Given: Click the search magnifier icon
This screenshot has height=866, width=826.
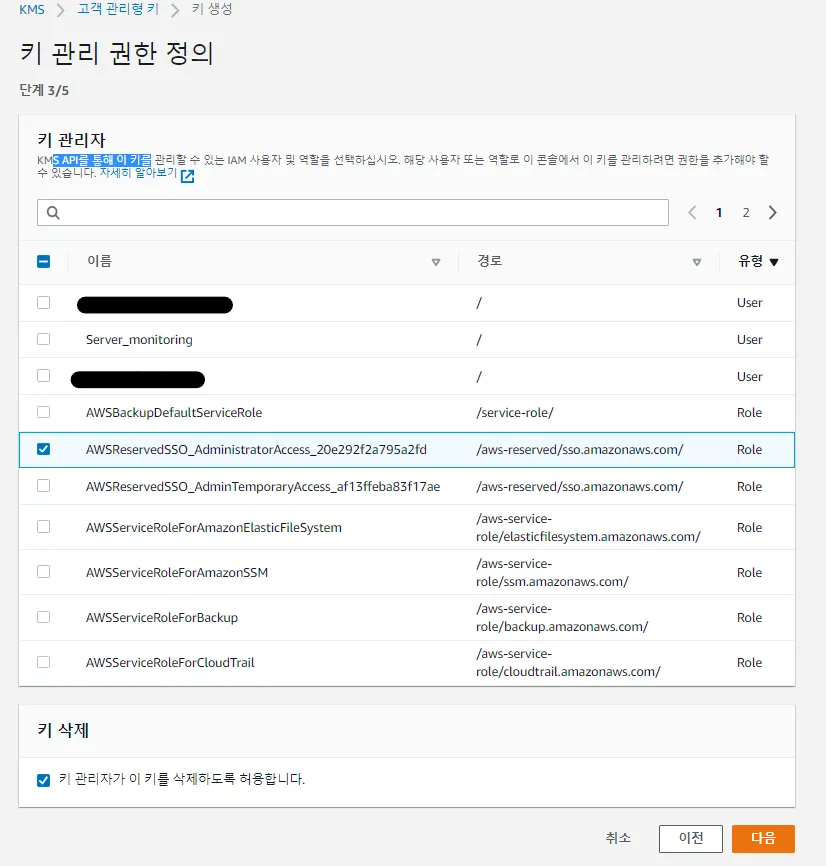Looking at the screenshot, I should 53,213.
